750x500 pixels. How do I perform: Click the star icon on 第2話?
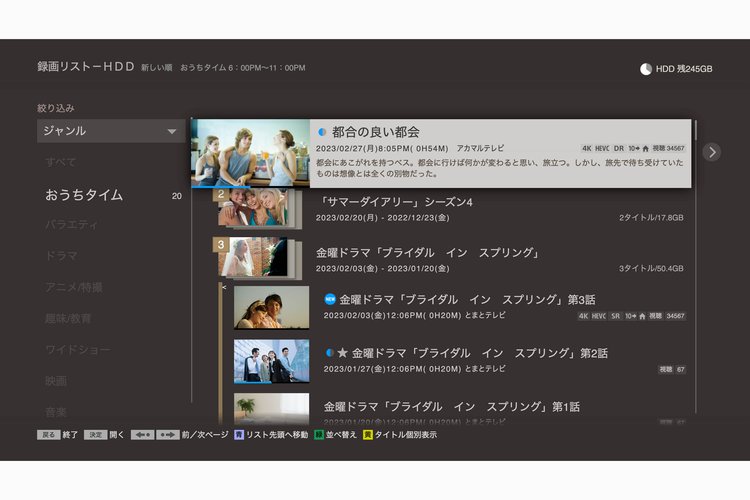click(342, 353)
